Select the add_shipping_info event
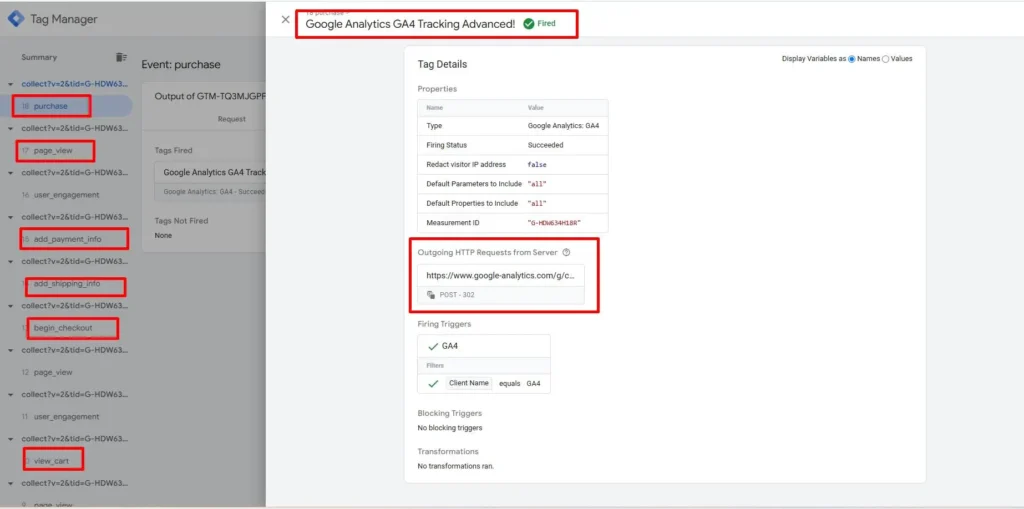This screenshot has width=1024, height=509. point(66,284)
